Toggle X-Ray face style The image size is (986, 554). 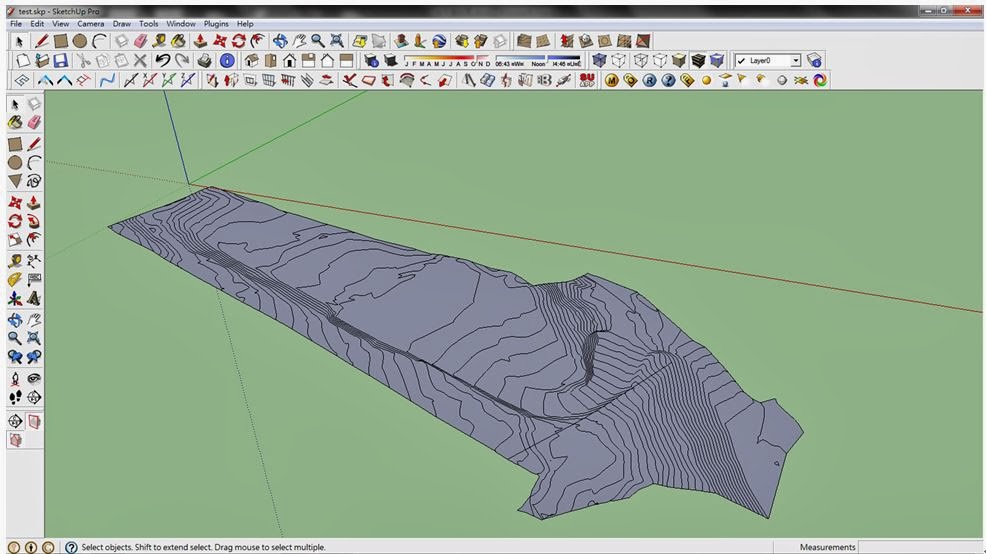(x=599, y=60)
